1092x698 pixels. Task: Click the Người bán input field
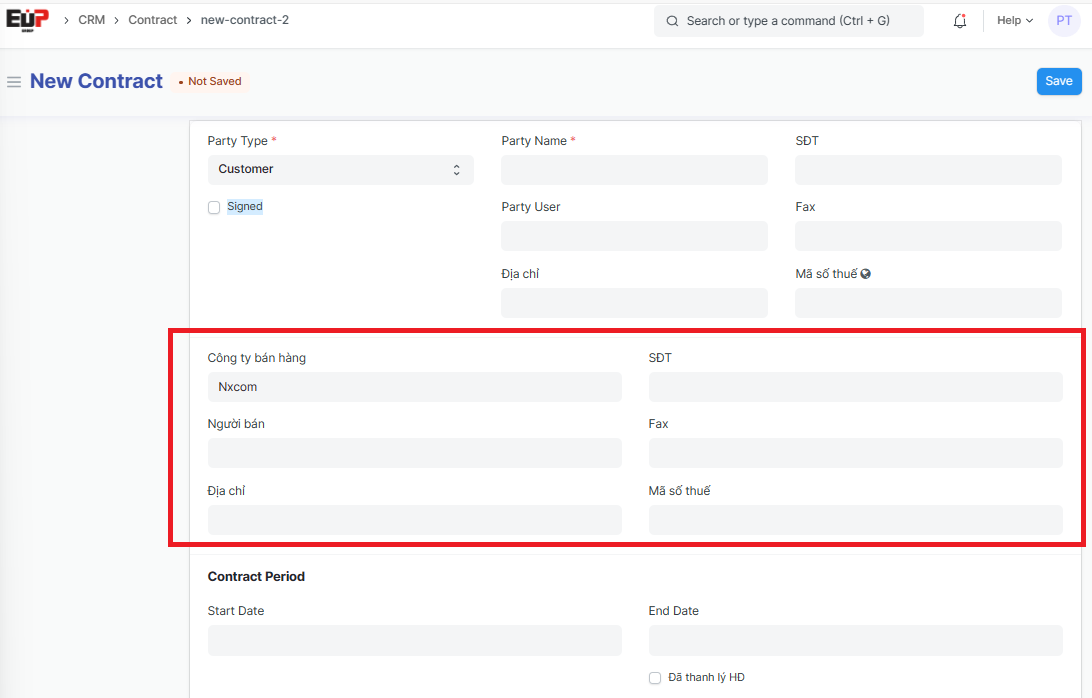pyautogui.click(x=414, y=453)
